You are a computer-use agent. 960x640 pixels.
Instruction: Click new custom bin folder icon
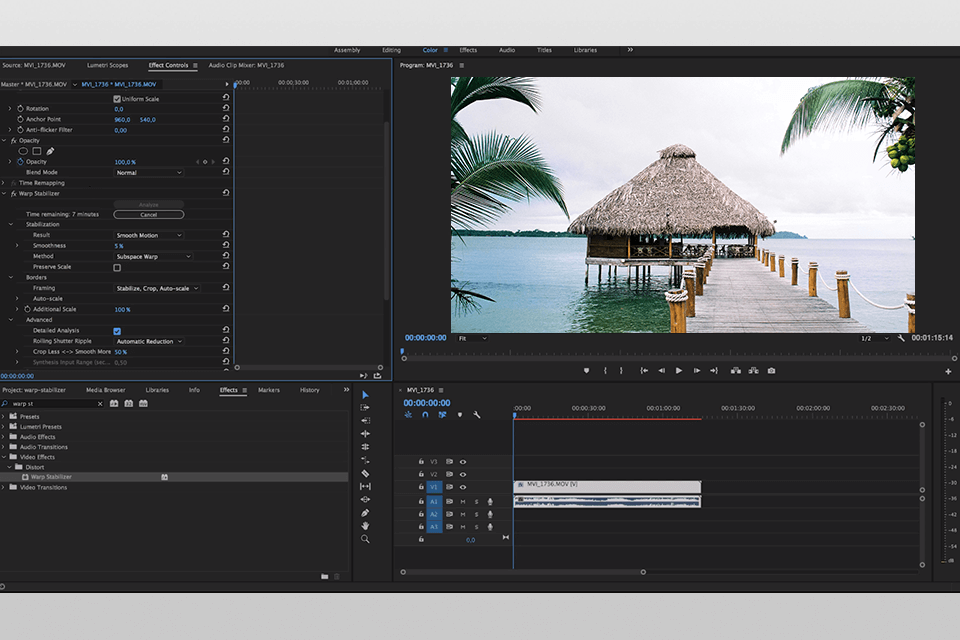click(324, 576)
